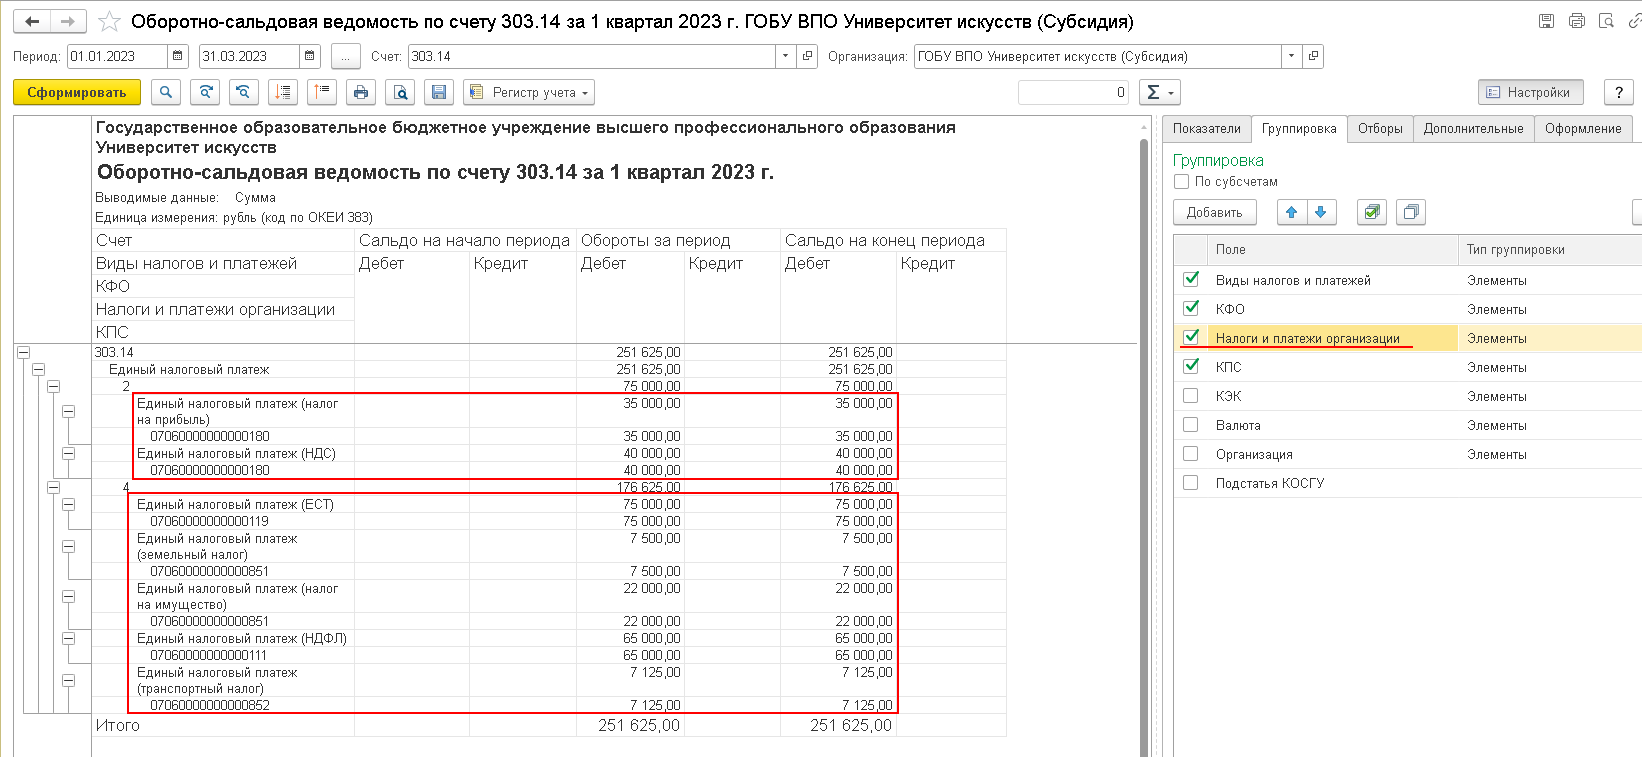
Task: Add report to favorites with star icon
Action: [x=111, y=21]
